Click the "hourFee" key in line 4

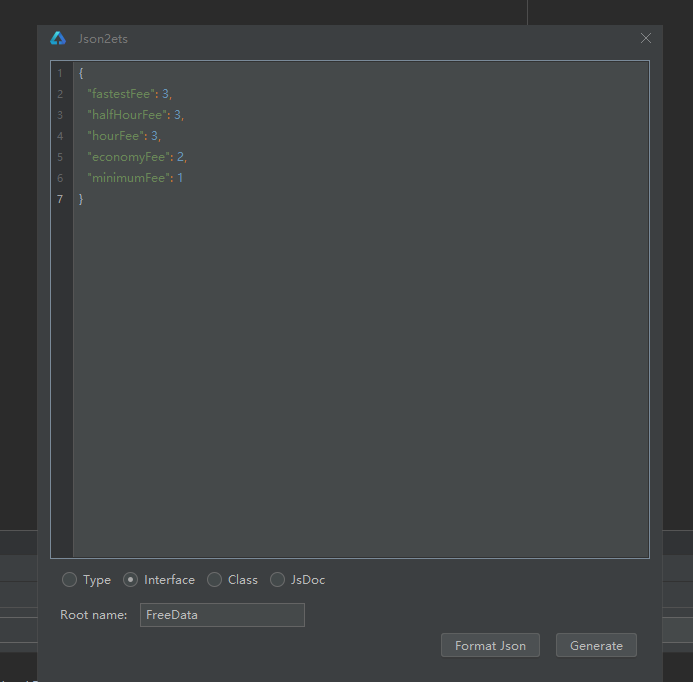click(115, 136)
